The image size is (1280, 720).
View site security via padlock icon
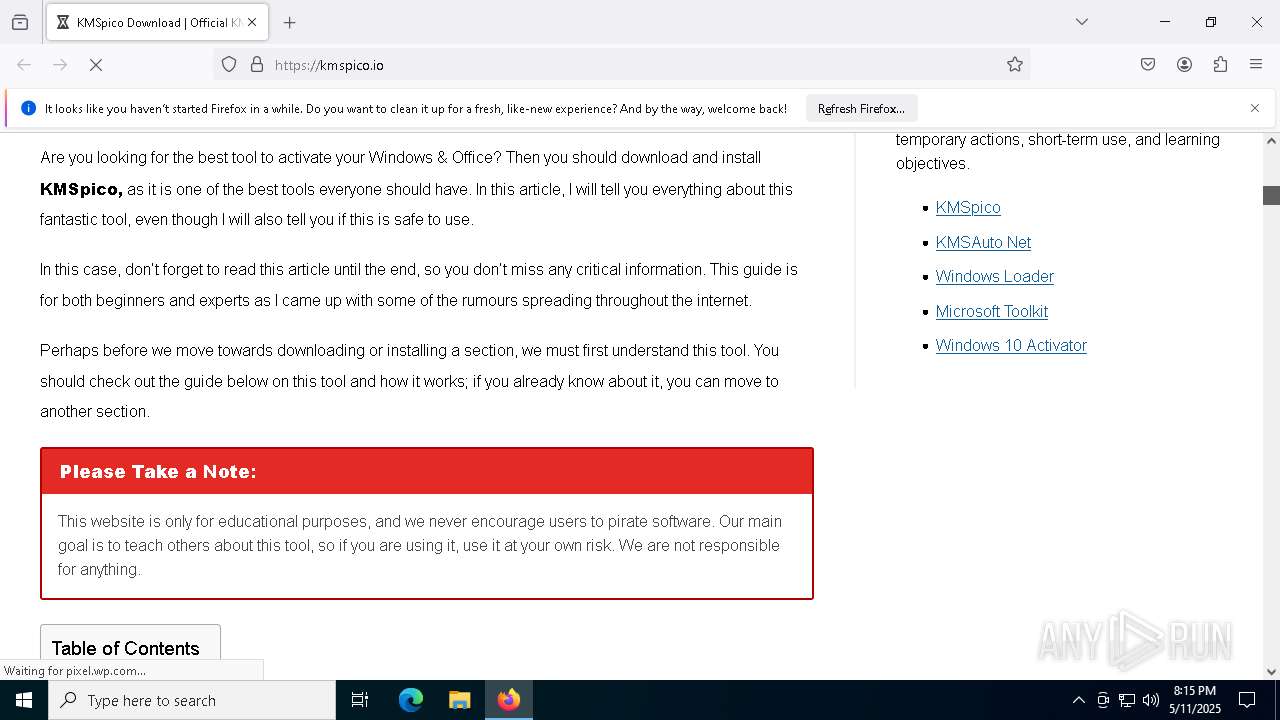pos(257,65)
